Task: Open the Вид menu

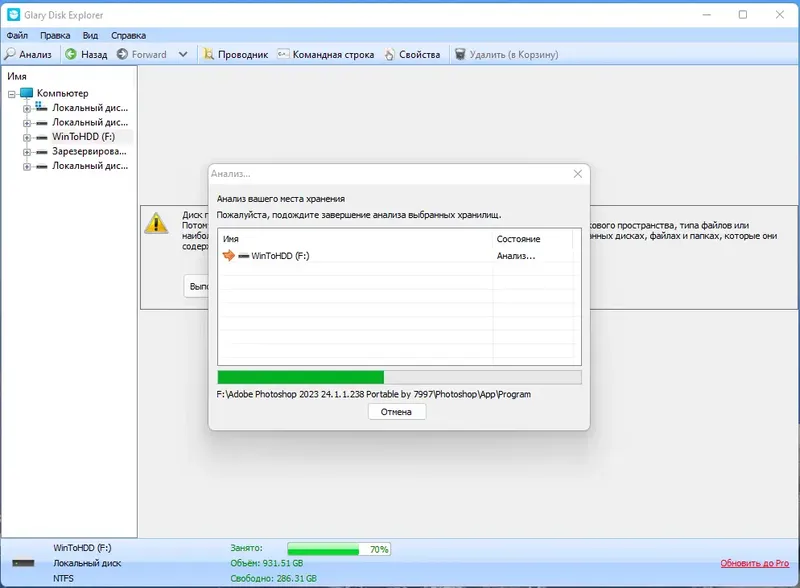Action: tap(90, 35)
